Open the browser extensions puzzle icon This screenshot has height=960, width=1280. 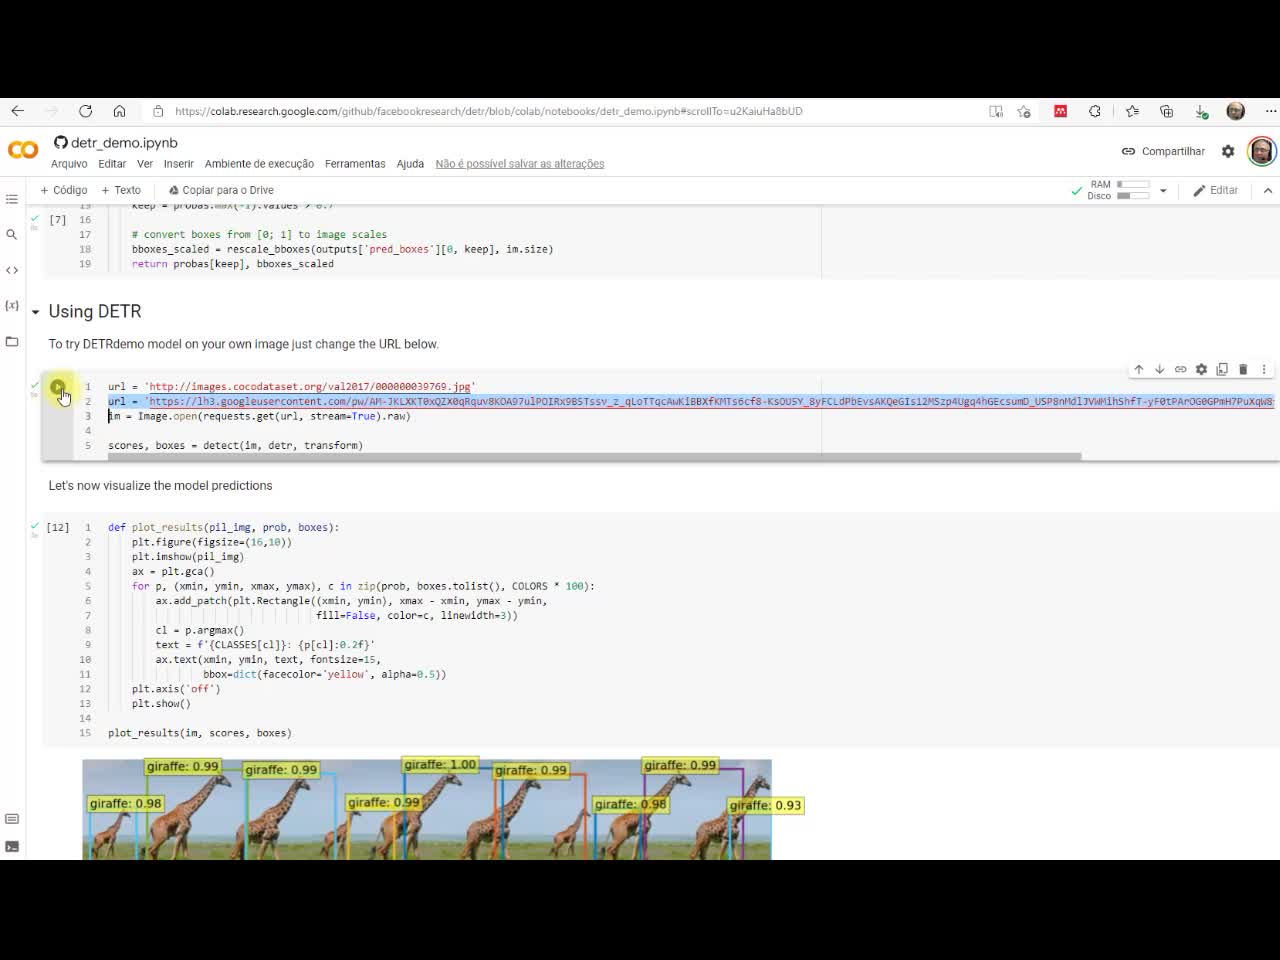(1095, 111)
